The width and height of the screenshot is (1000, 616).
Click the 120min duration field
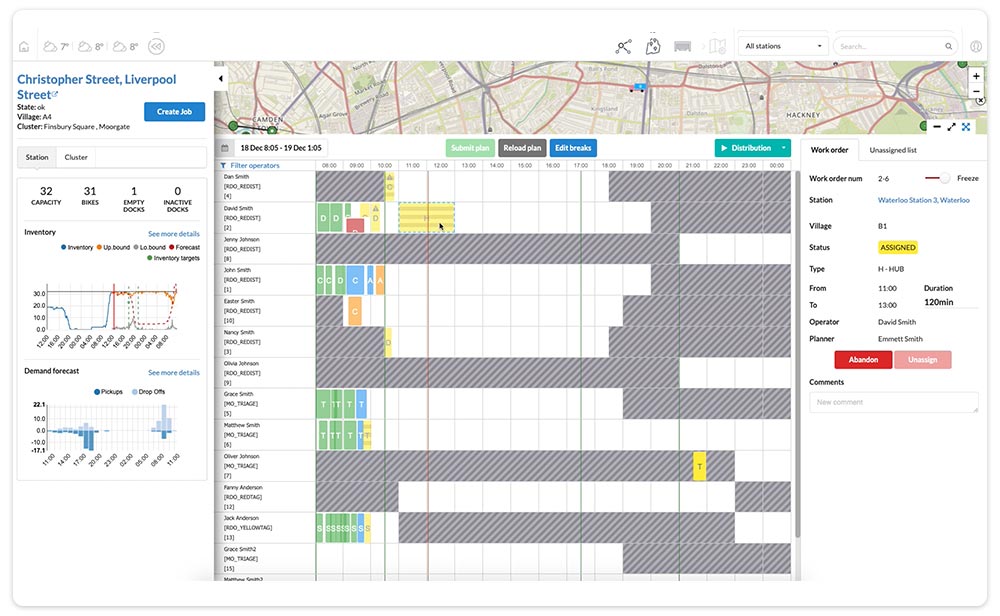point(950,302)
